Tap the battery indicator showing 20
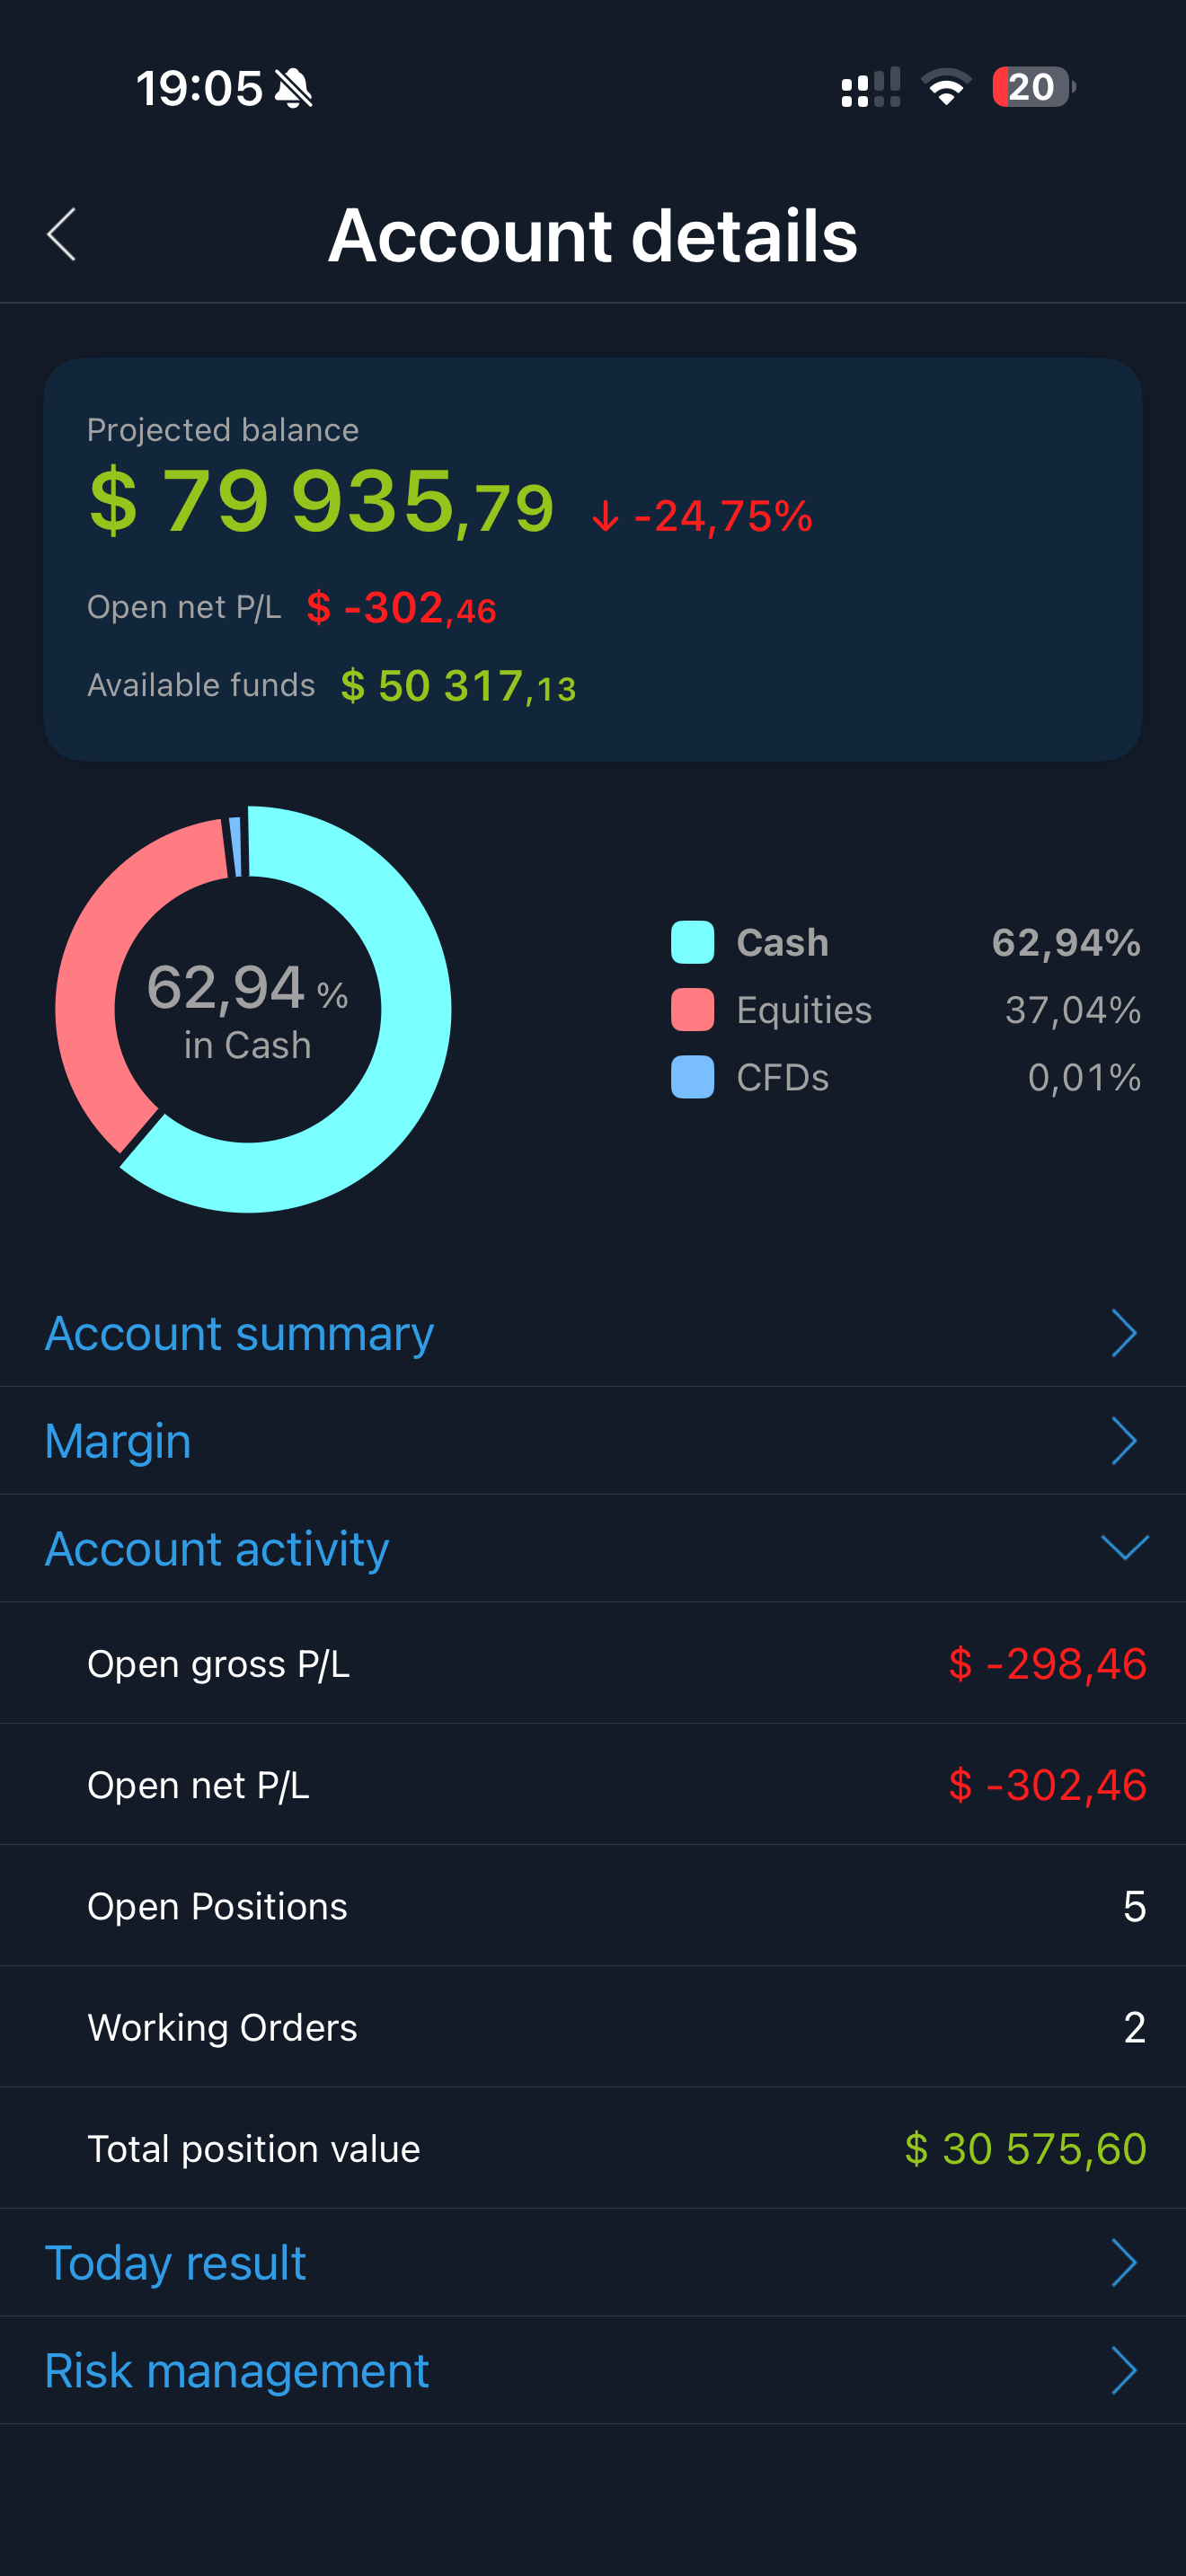The height and width of the screenshot is (2576, 1186). (1030, 88)
